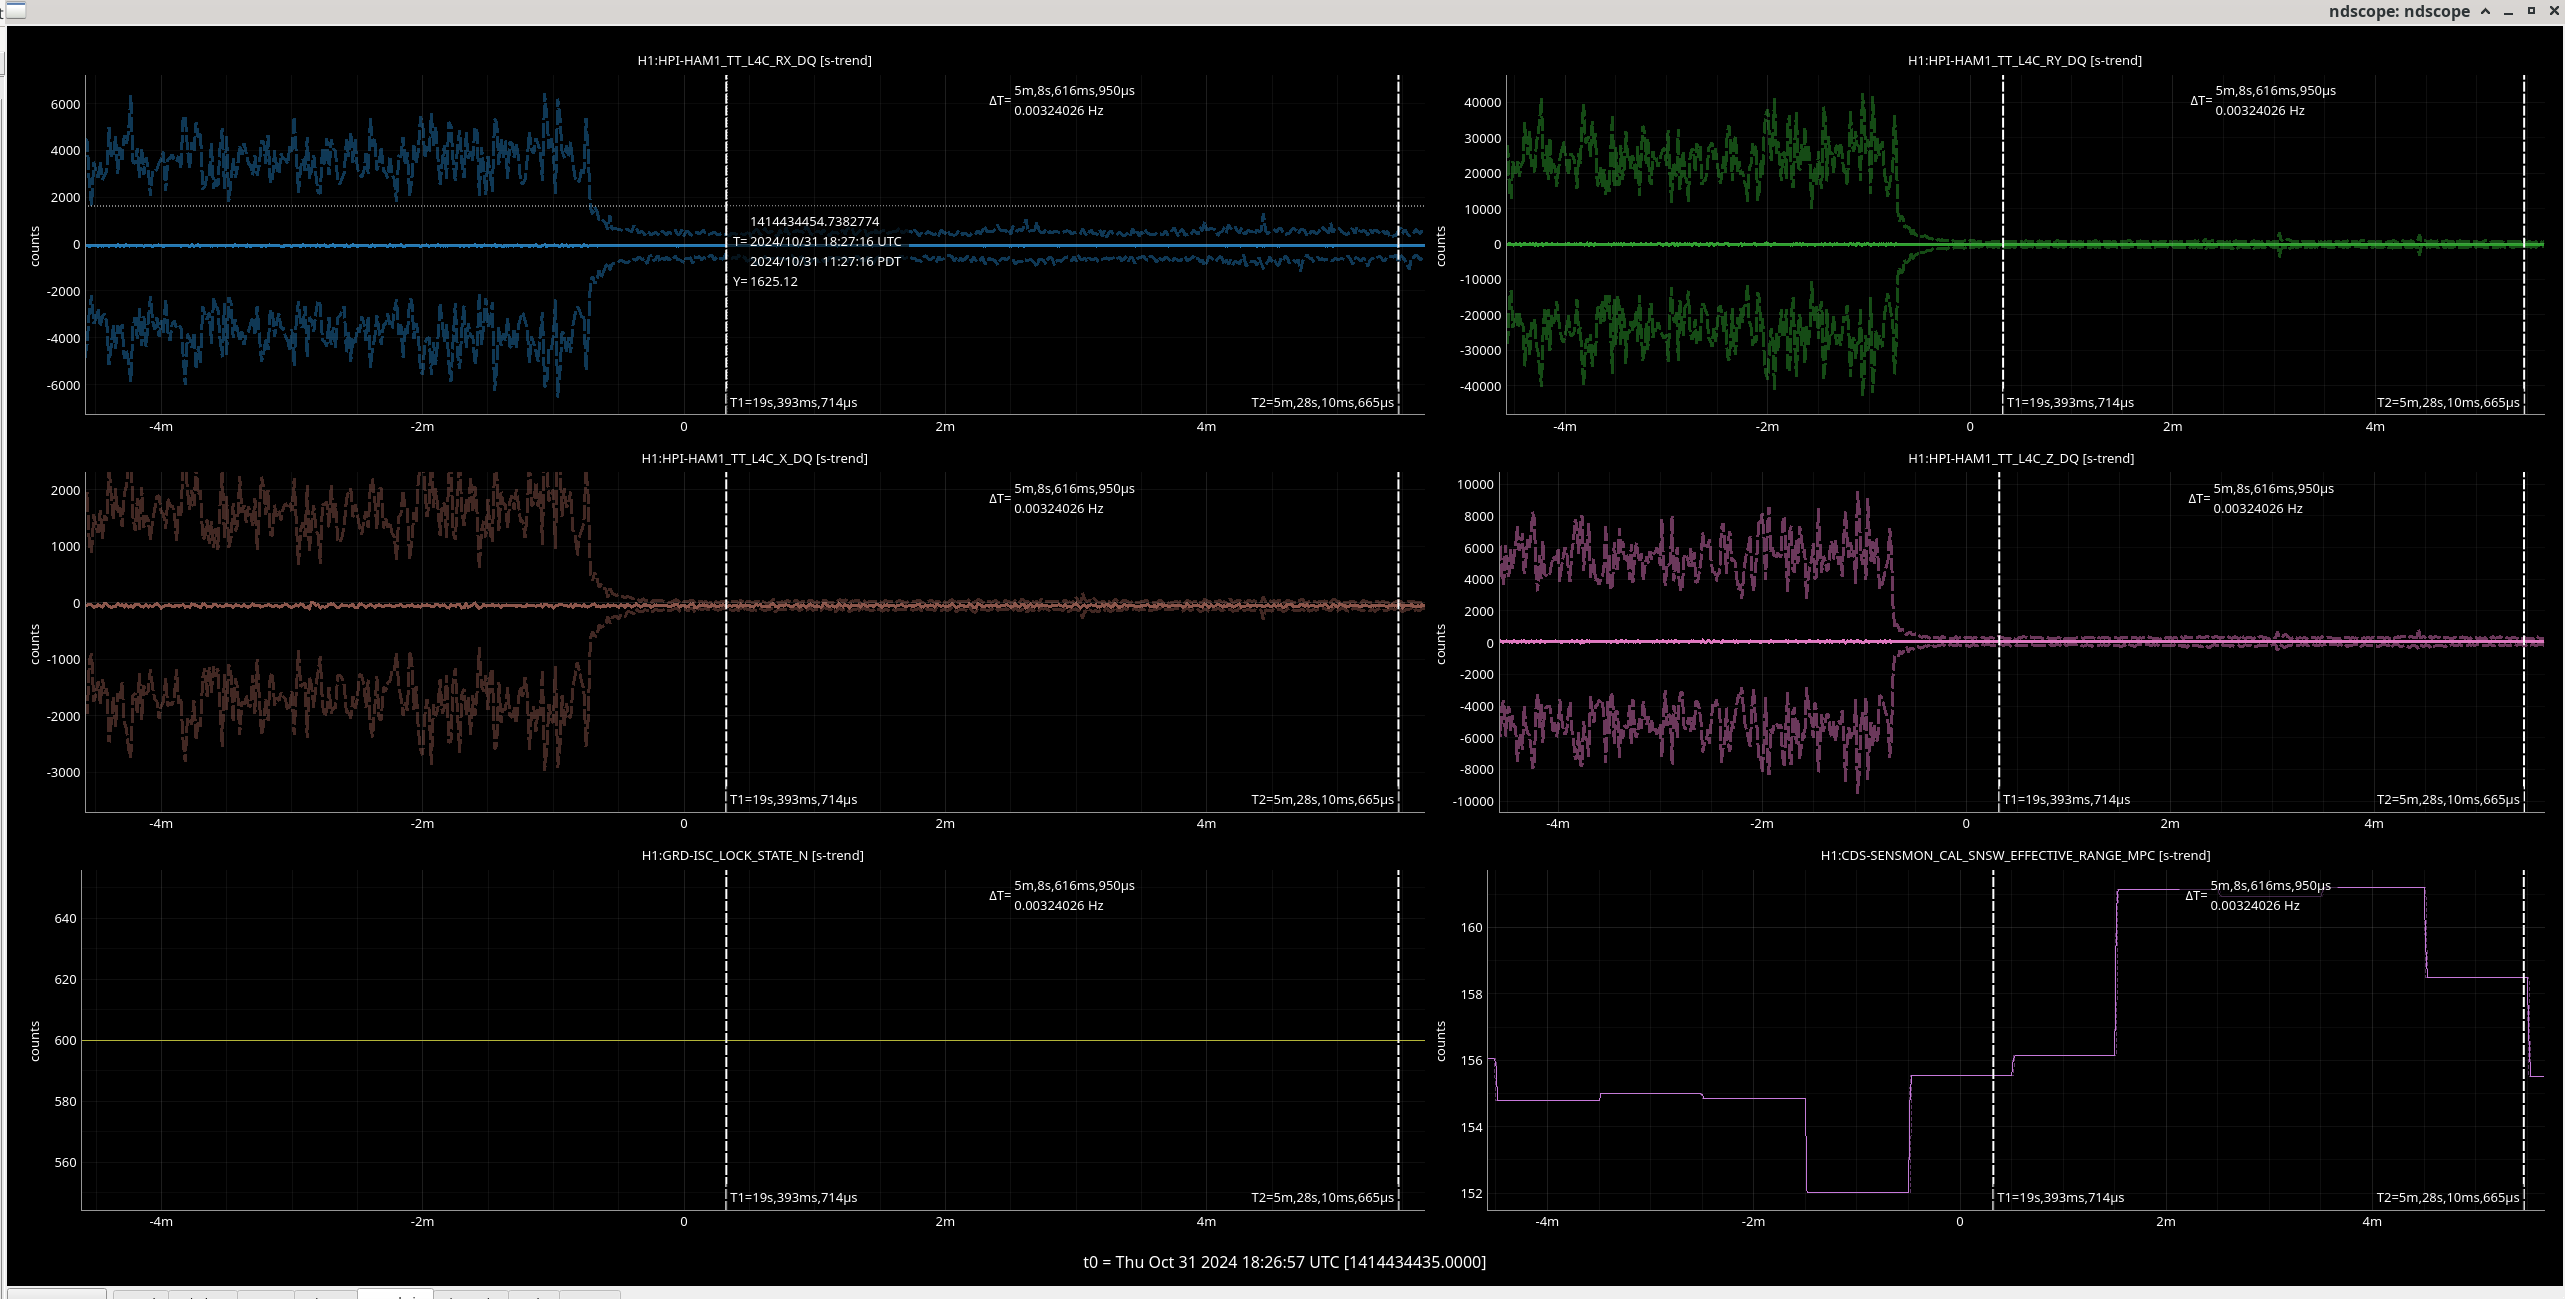Screen dimensions: 2565x1299
Task: Open the window menu icon at title bar start
Action: (x=15, y=11)
